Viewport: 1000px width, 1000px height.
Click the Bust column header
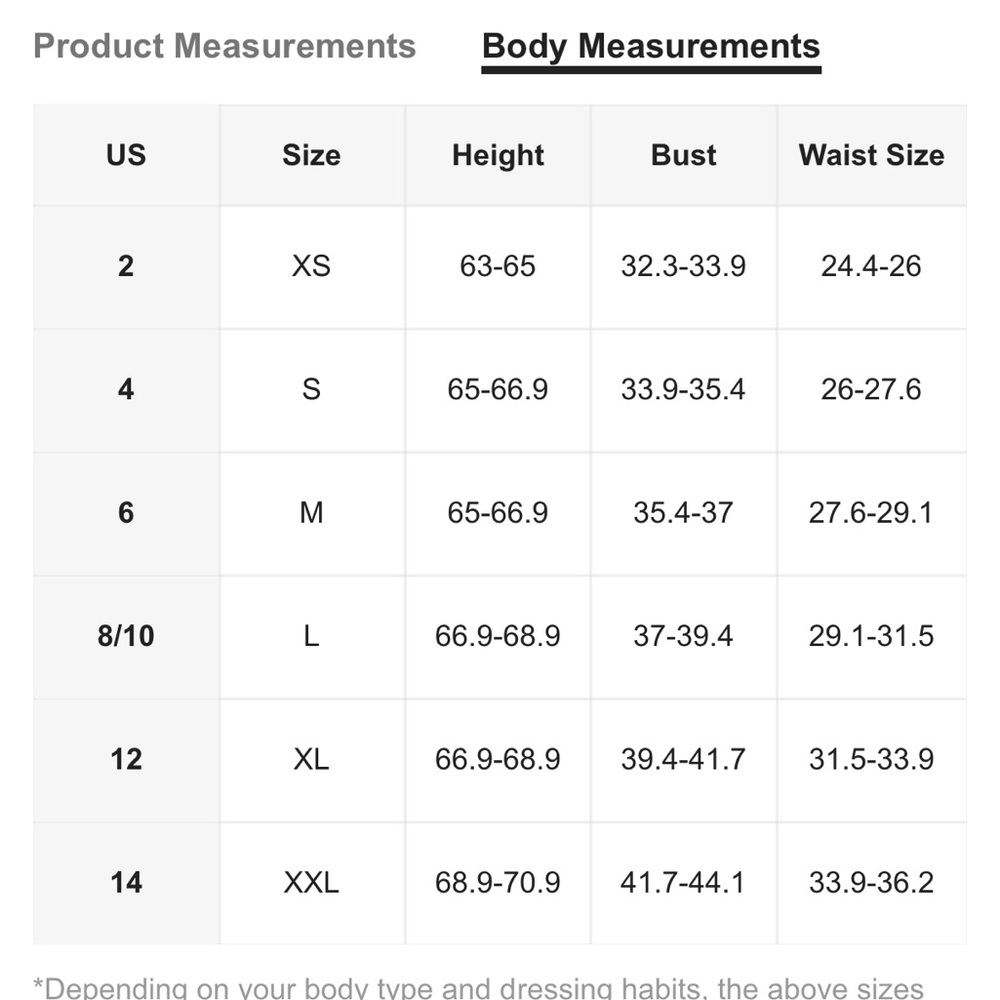pos(684,155)
